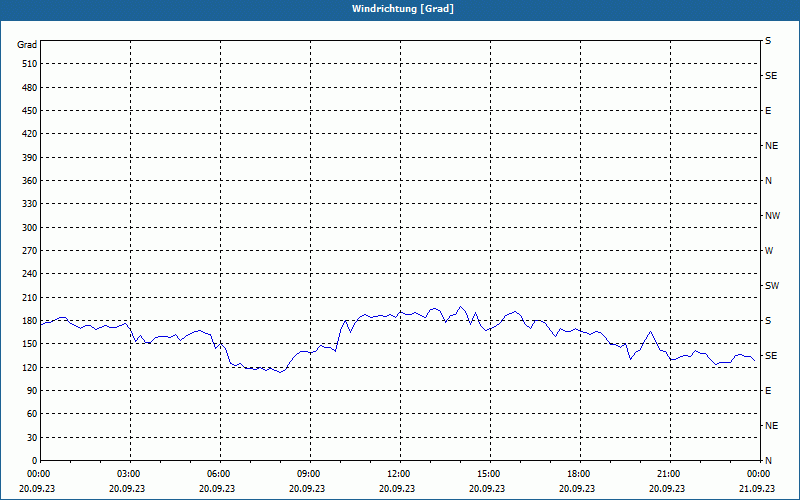Click 'N' compass label on the 0 gridline
This screenshot has width=800, height=500.
coord(769,461)
